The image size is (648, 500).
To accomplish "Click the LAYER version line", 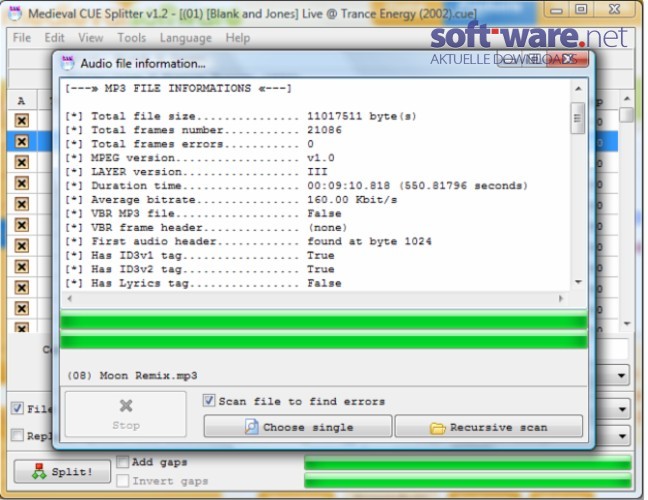I will pos(196,172).
